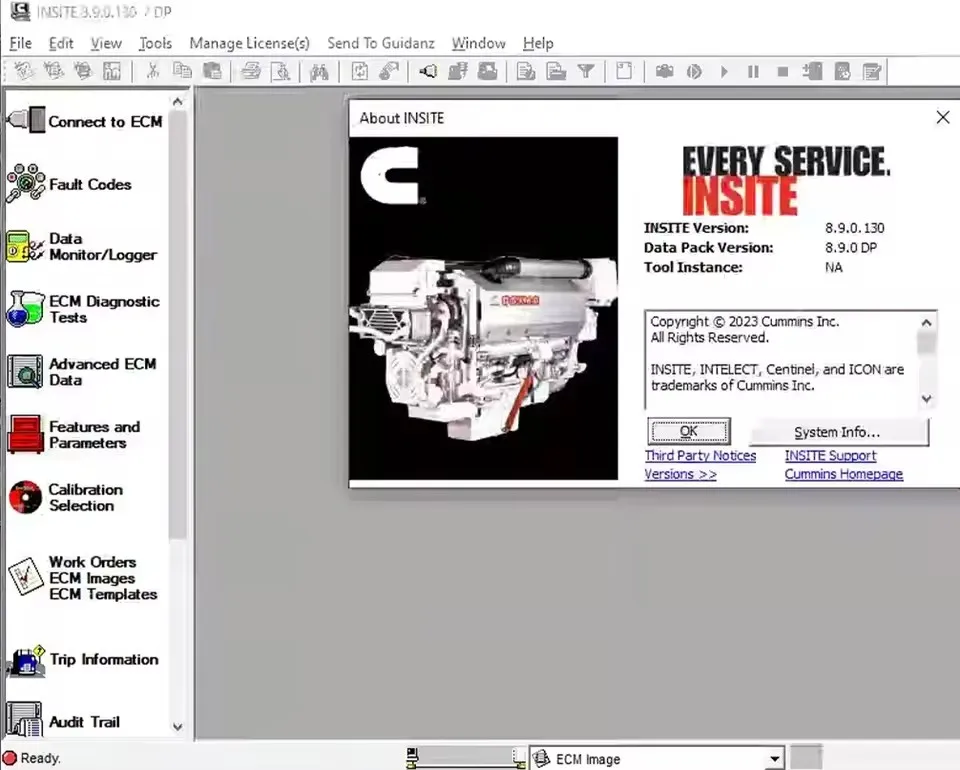Open the ECM Image dropdown at the bottom
Viewport: 960px width, 770px height.
tap(774, 759)
